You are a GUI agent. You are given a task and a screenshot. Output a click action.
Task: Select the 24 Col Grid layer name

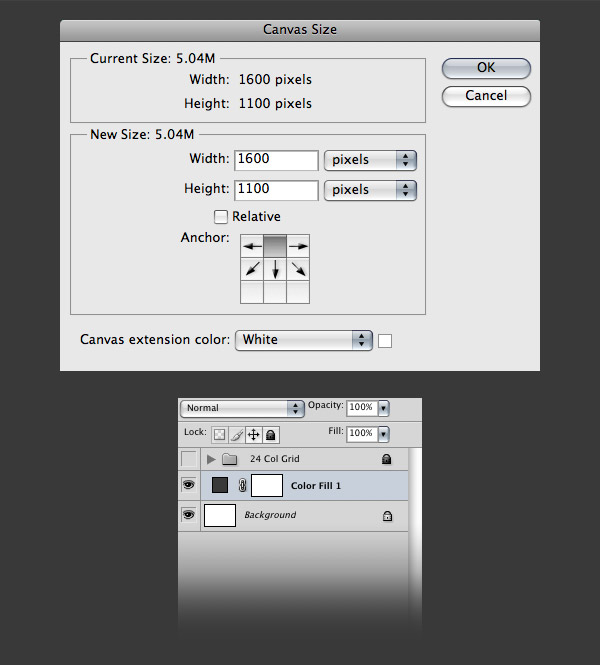coord(274,459)
